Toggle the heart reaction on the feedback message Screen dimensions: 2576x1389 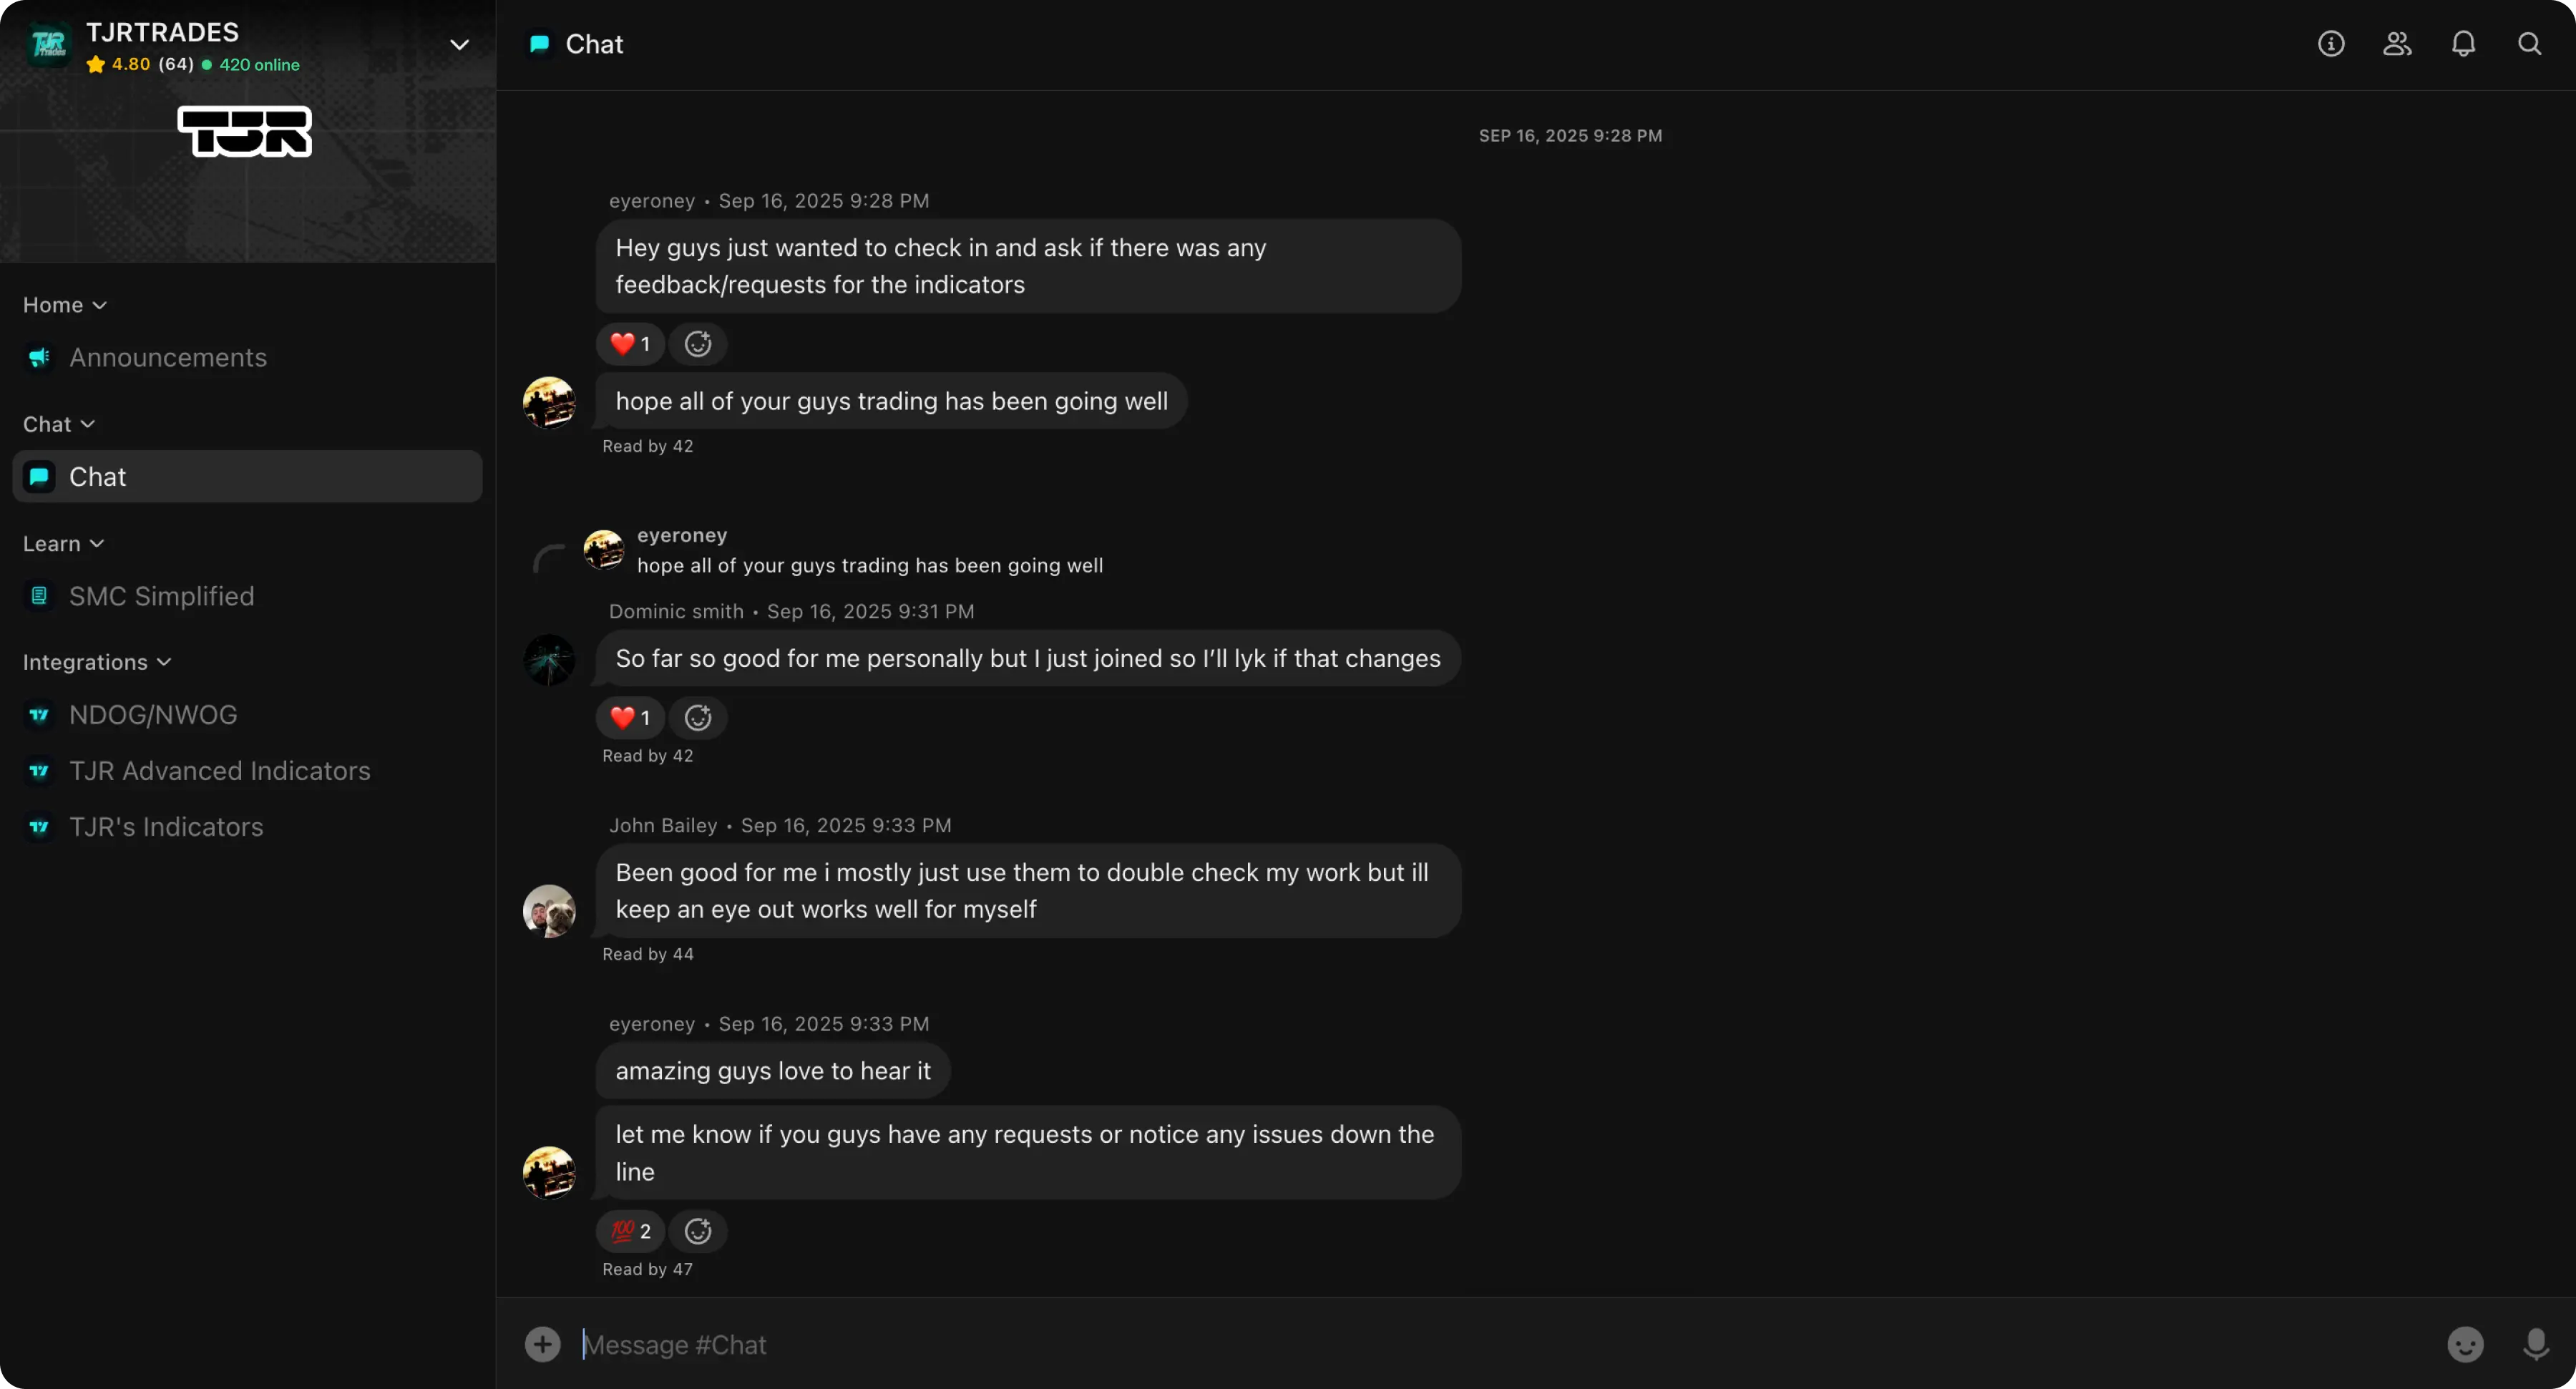[x=629, y=343]
